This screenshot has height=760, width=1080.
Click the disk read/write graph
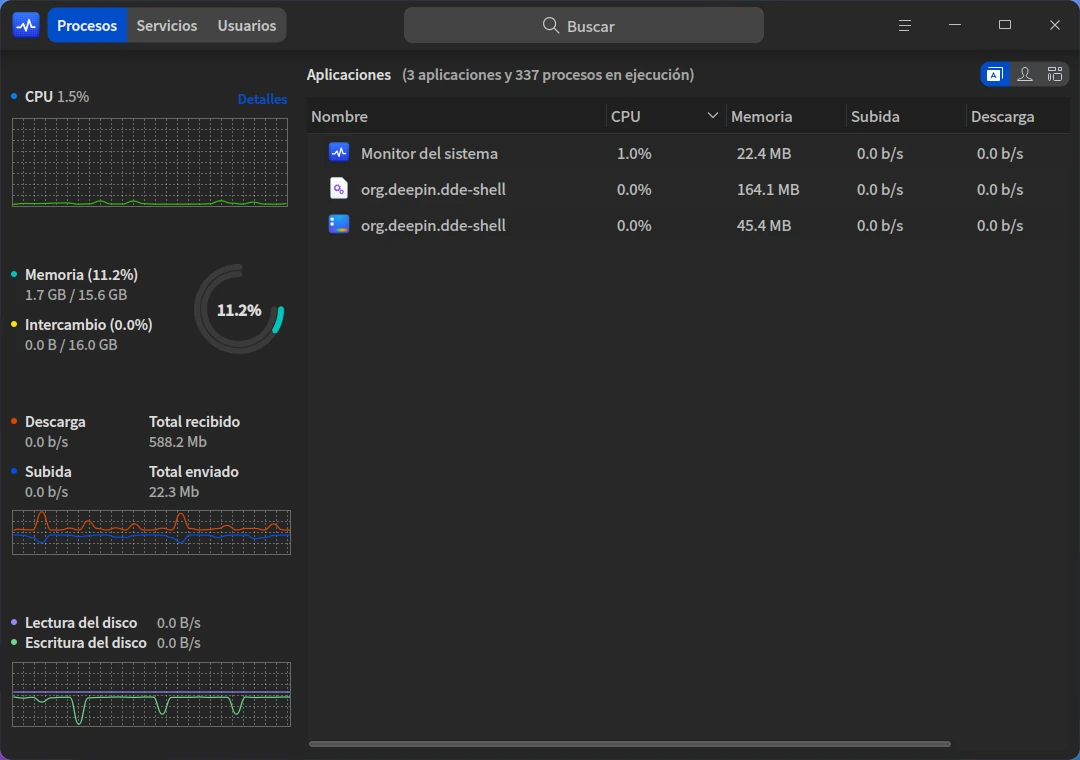click(152, 694)
